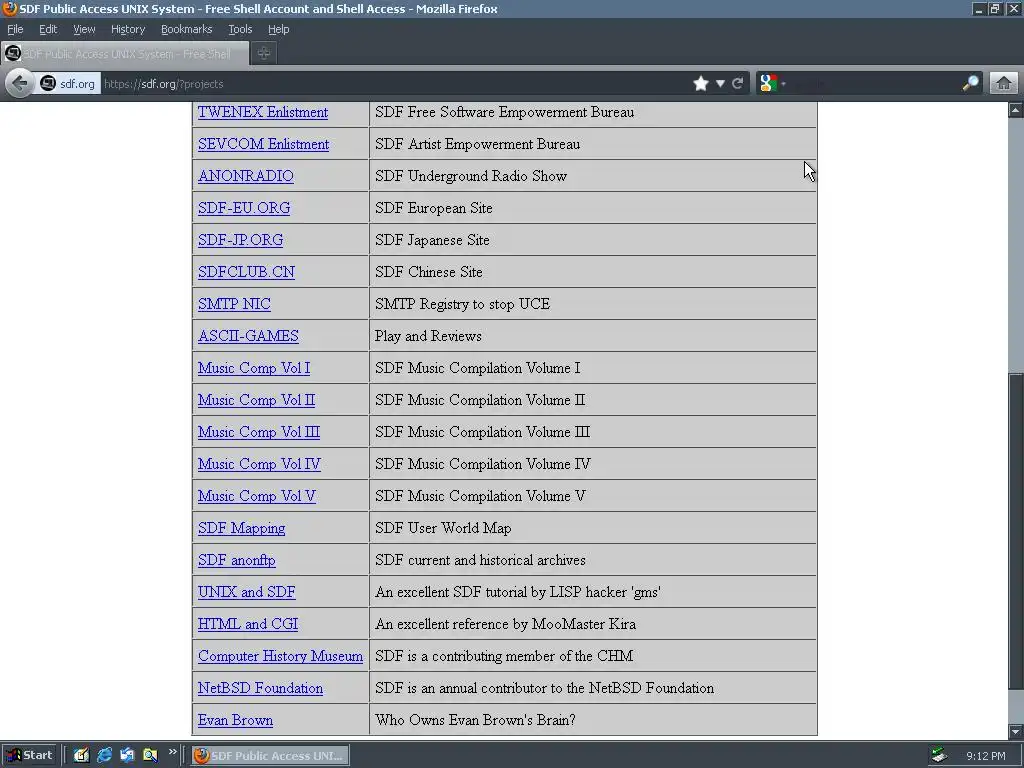Click in the URL address field
Image resolution: width=1024 pixels, height=768 pixels.
392,84
